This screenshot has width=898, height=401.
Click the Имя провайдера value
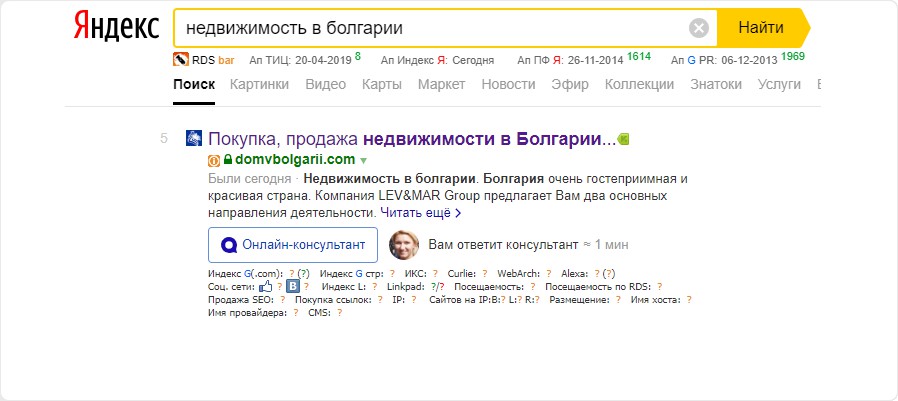(296, 313)
